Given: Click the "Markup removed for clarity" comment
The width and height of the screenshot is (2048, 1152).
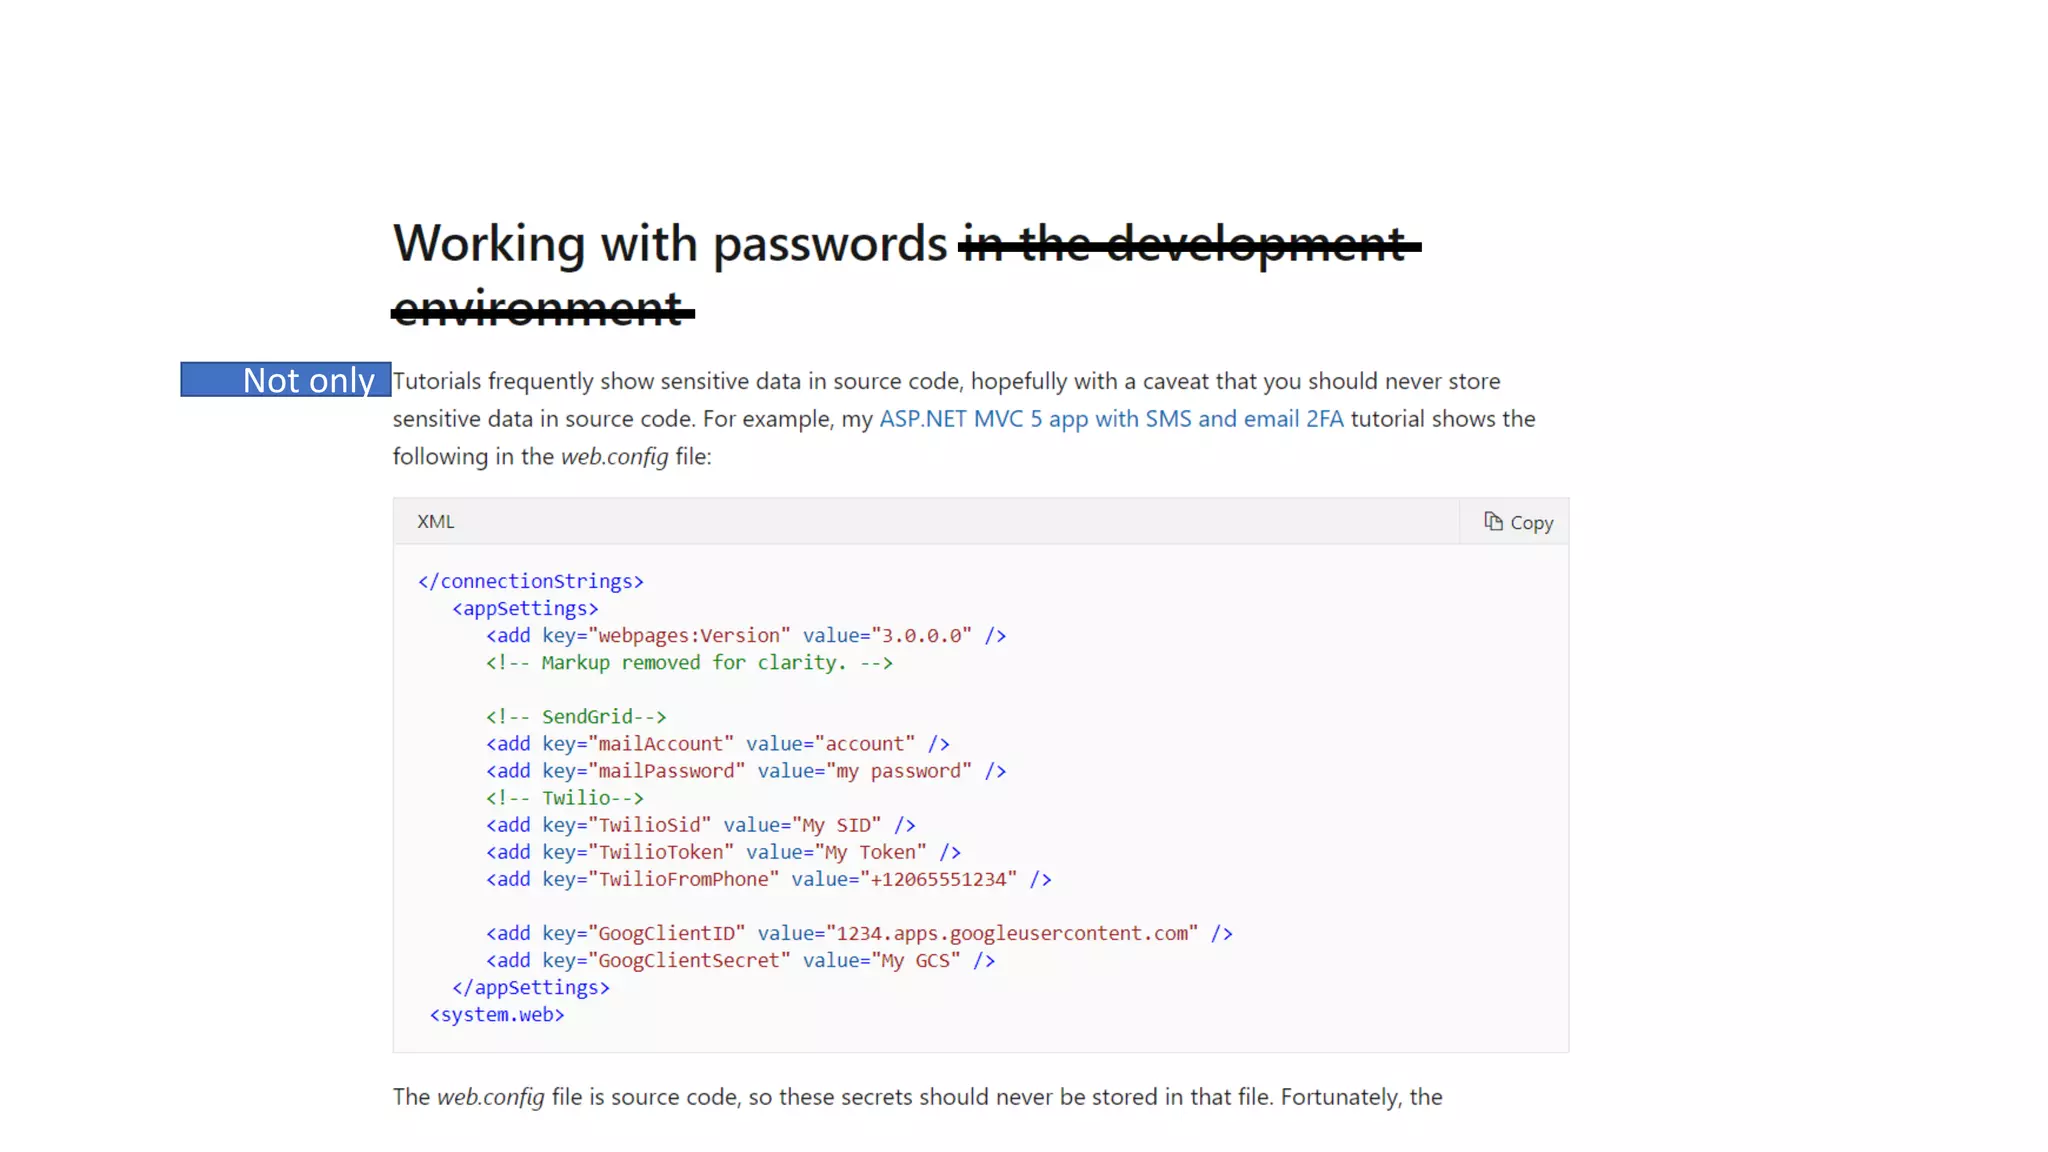Looking at the screenshot, I should [689, 663].
